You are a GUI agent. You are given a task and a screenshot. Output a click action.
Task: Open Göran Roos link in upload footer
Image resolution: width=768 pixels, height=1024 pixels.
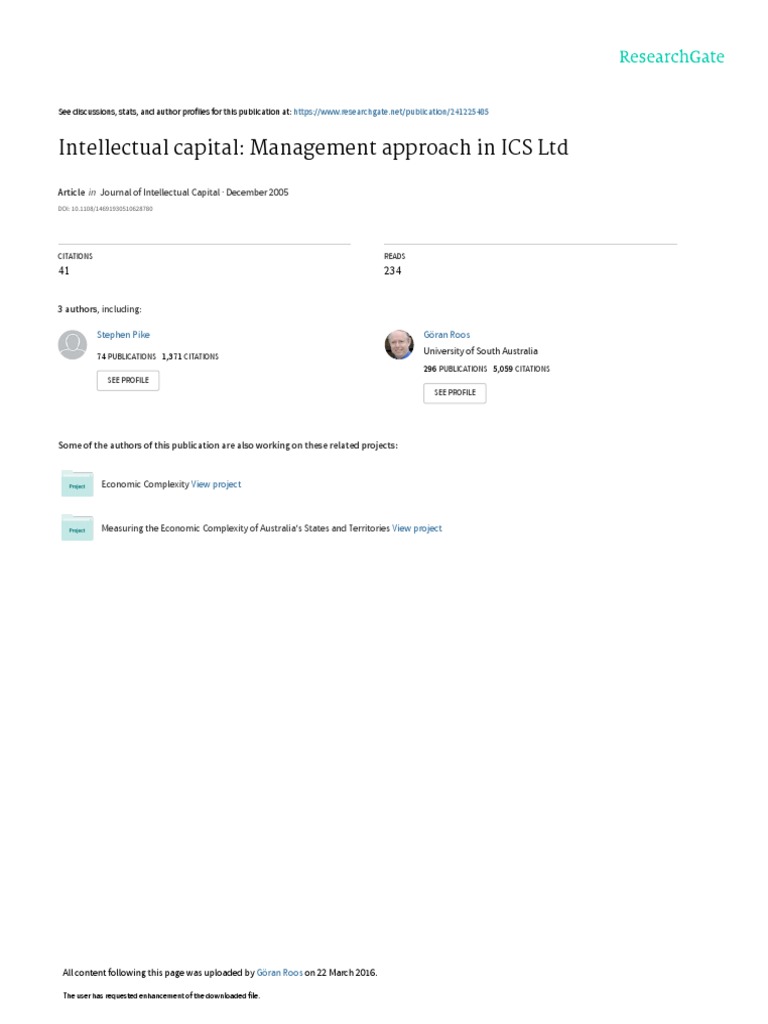pyautogui.click(x=280, y=972)
